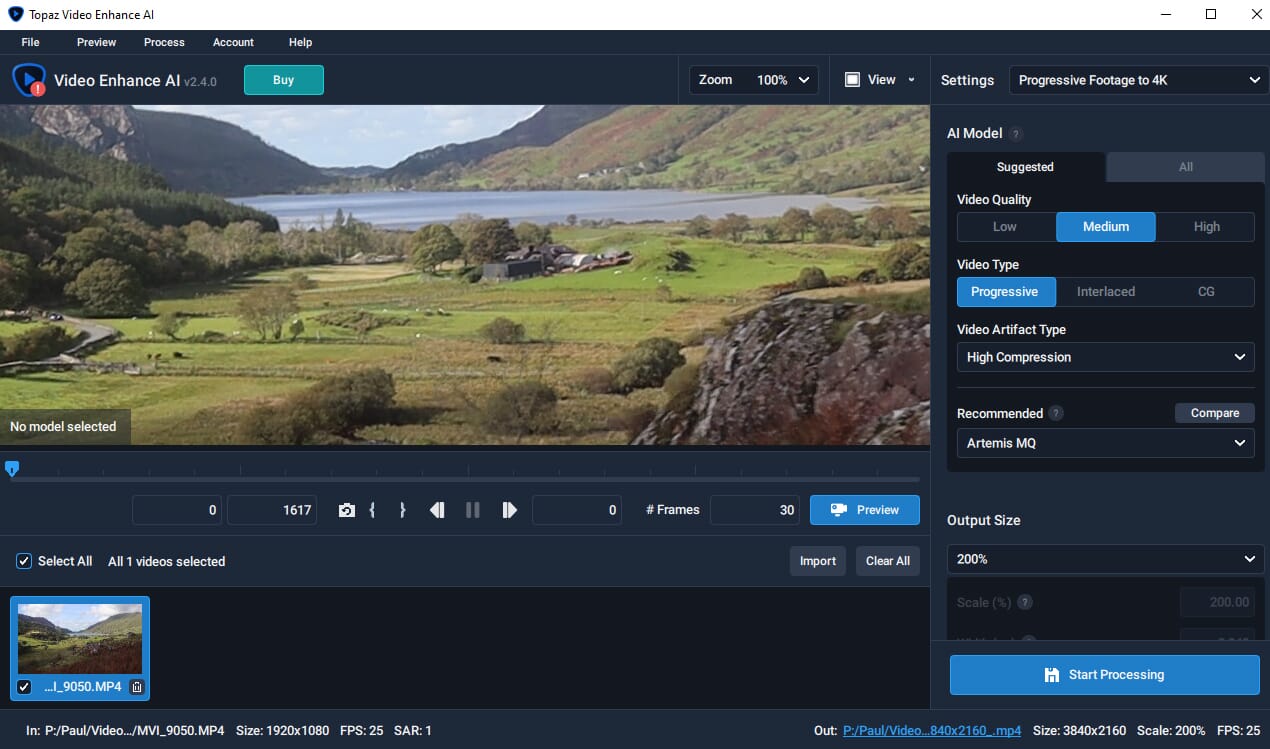Open the Help menu

pyautogui.click(x=300, y=42)
